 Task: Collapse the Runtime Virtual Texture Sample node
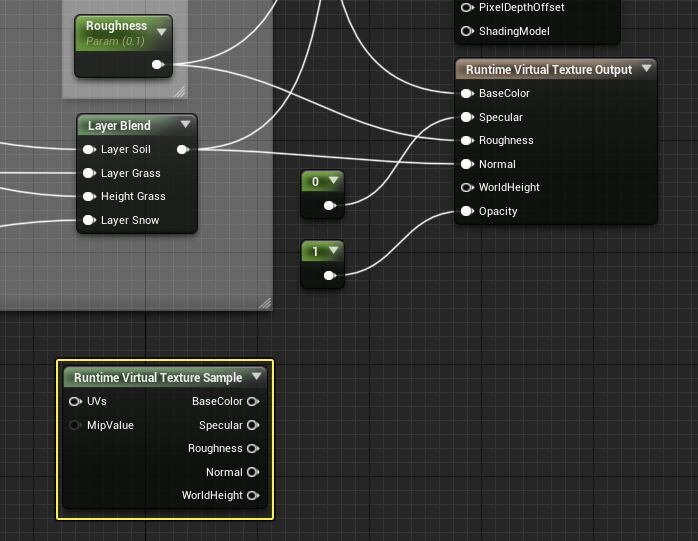(x=257, y=377)
